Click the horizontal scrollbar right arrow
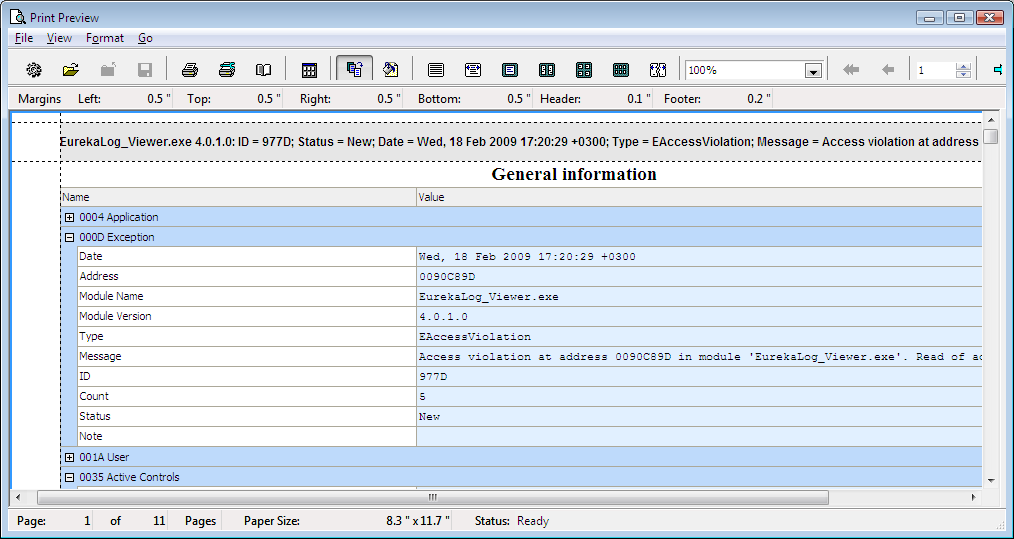Viewport: 1014px width, 539px height. pos(974,497)
